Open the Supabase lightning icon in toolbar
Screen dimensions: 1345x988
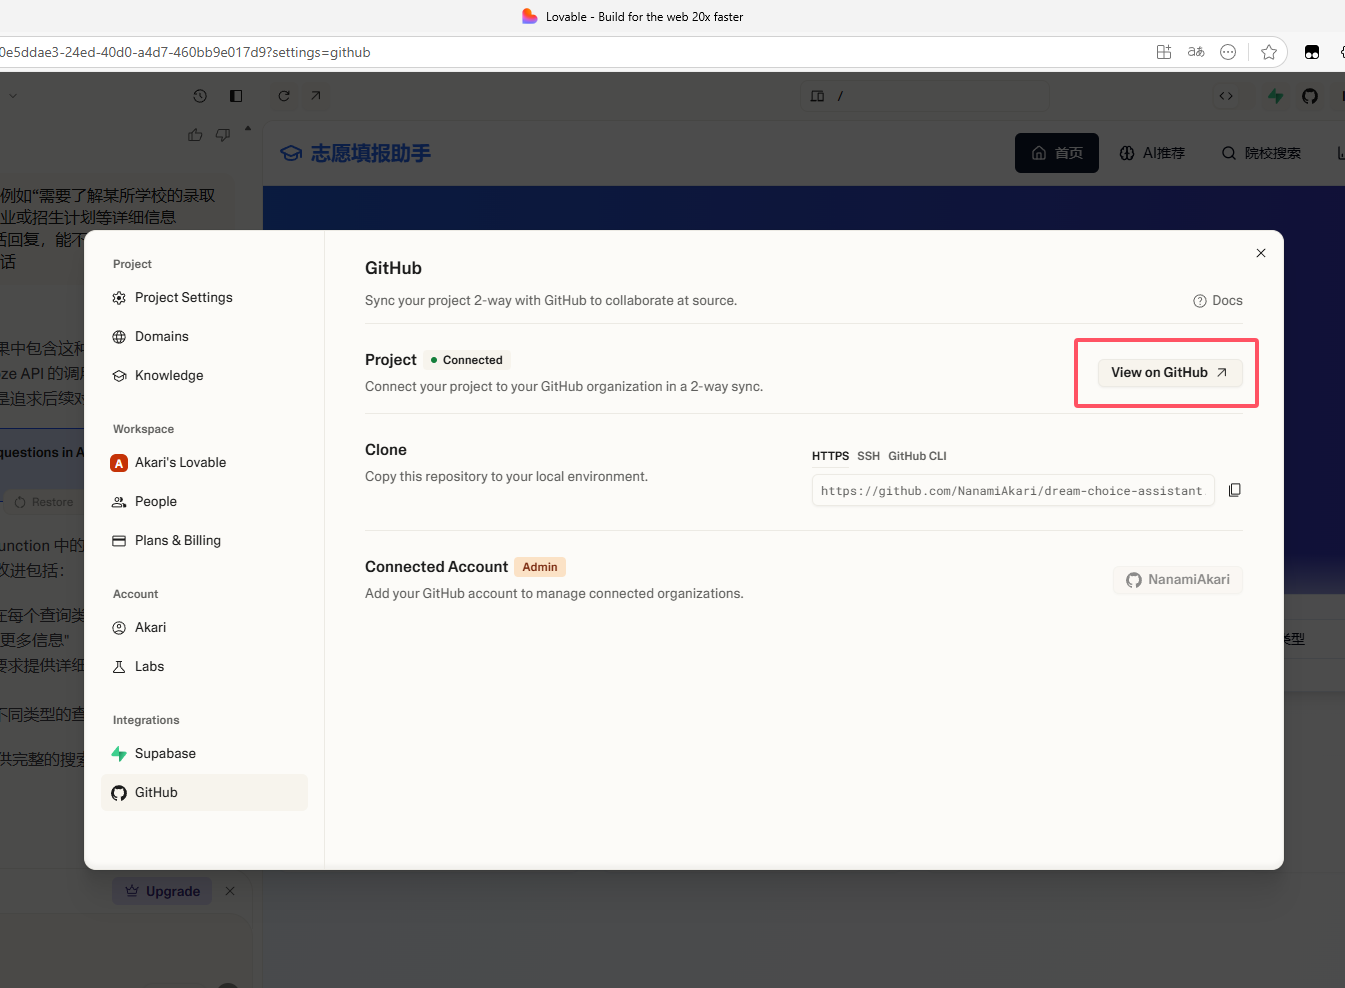pyautogui.click(x=1276, y=96)
